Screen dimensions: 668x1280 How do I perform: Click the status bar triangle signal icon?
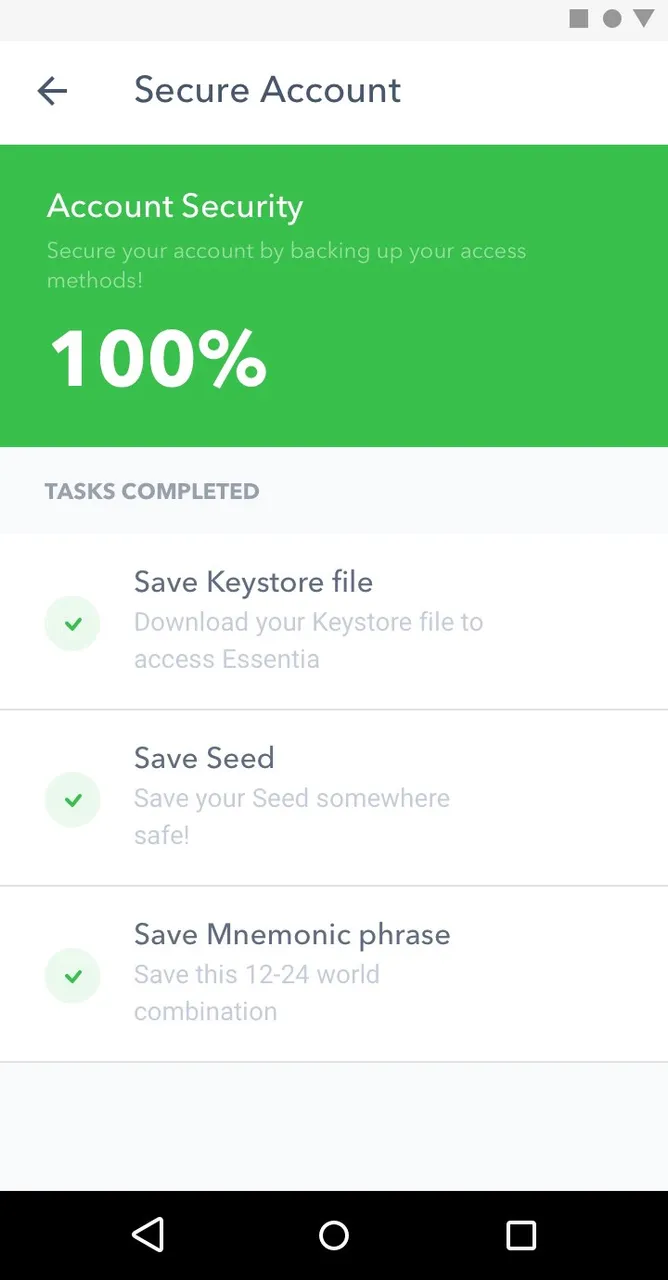pyautogui.click(x=643, y=18)
